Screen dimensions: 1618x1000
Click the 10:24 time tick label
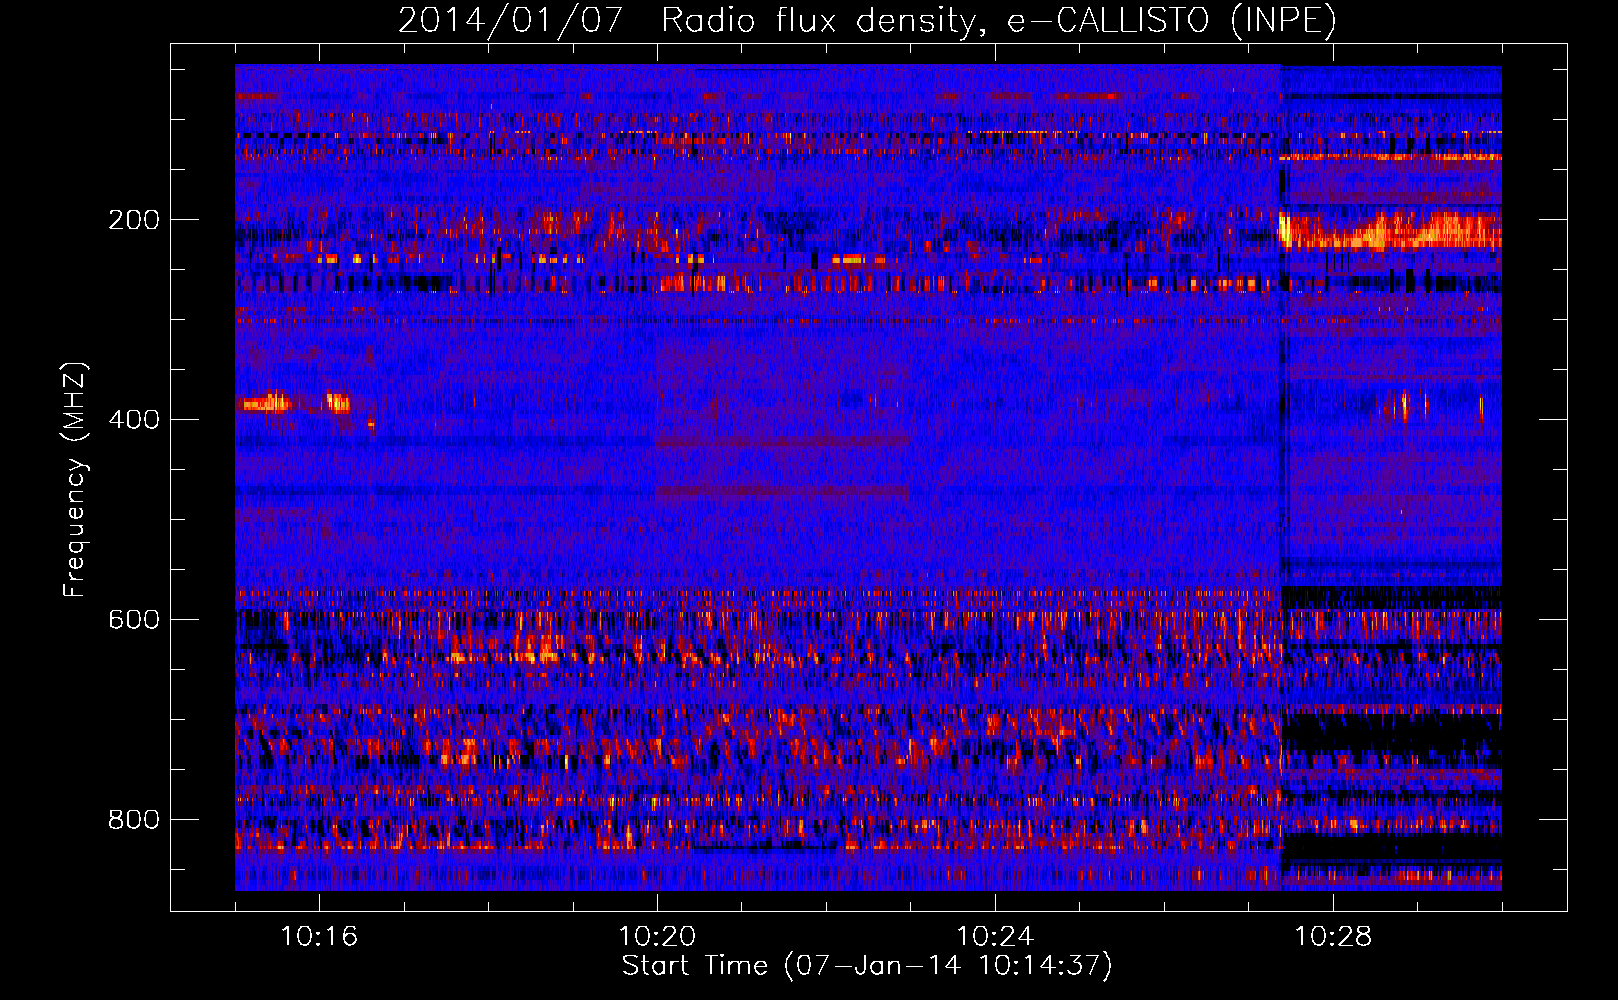(x=995, y=936)
